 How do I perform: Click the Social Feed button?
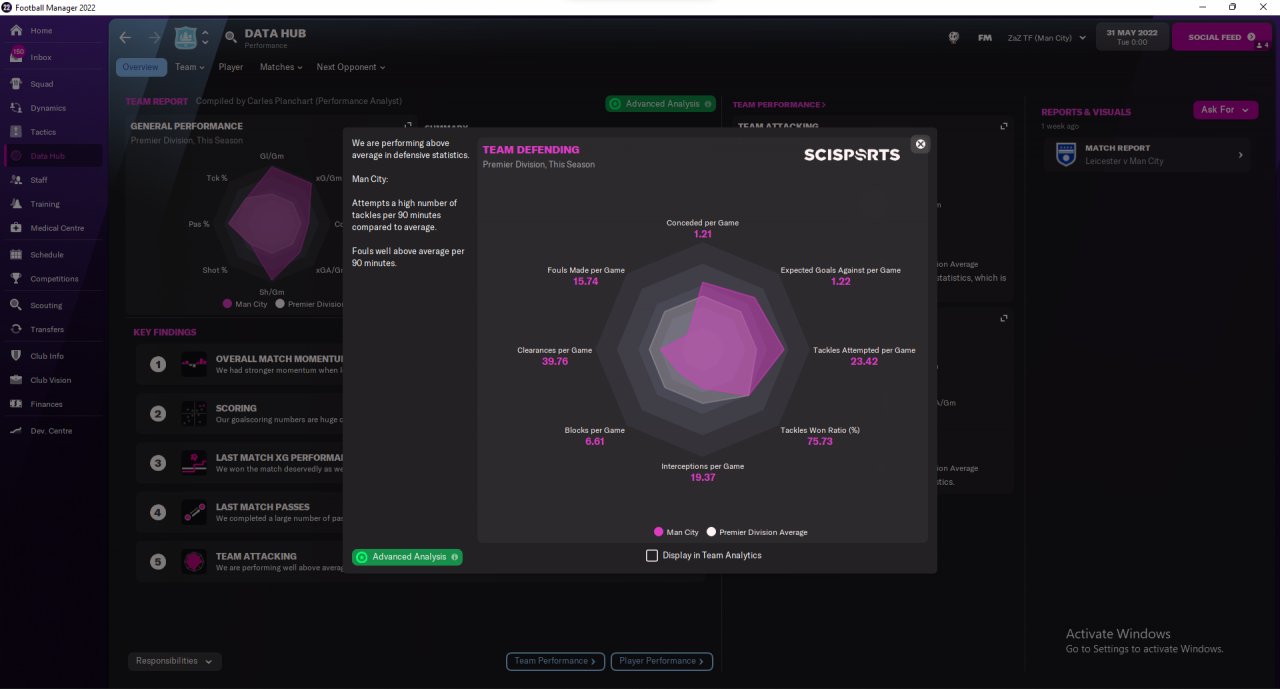tap(1221, 37)
